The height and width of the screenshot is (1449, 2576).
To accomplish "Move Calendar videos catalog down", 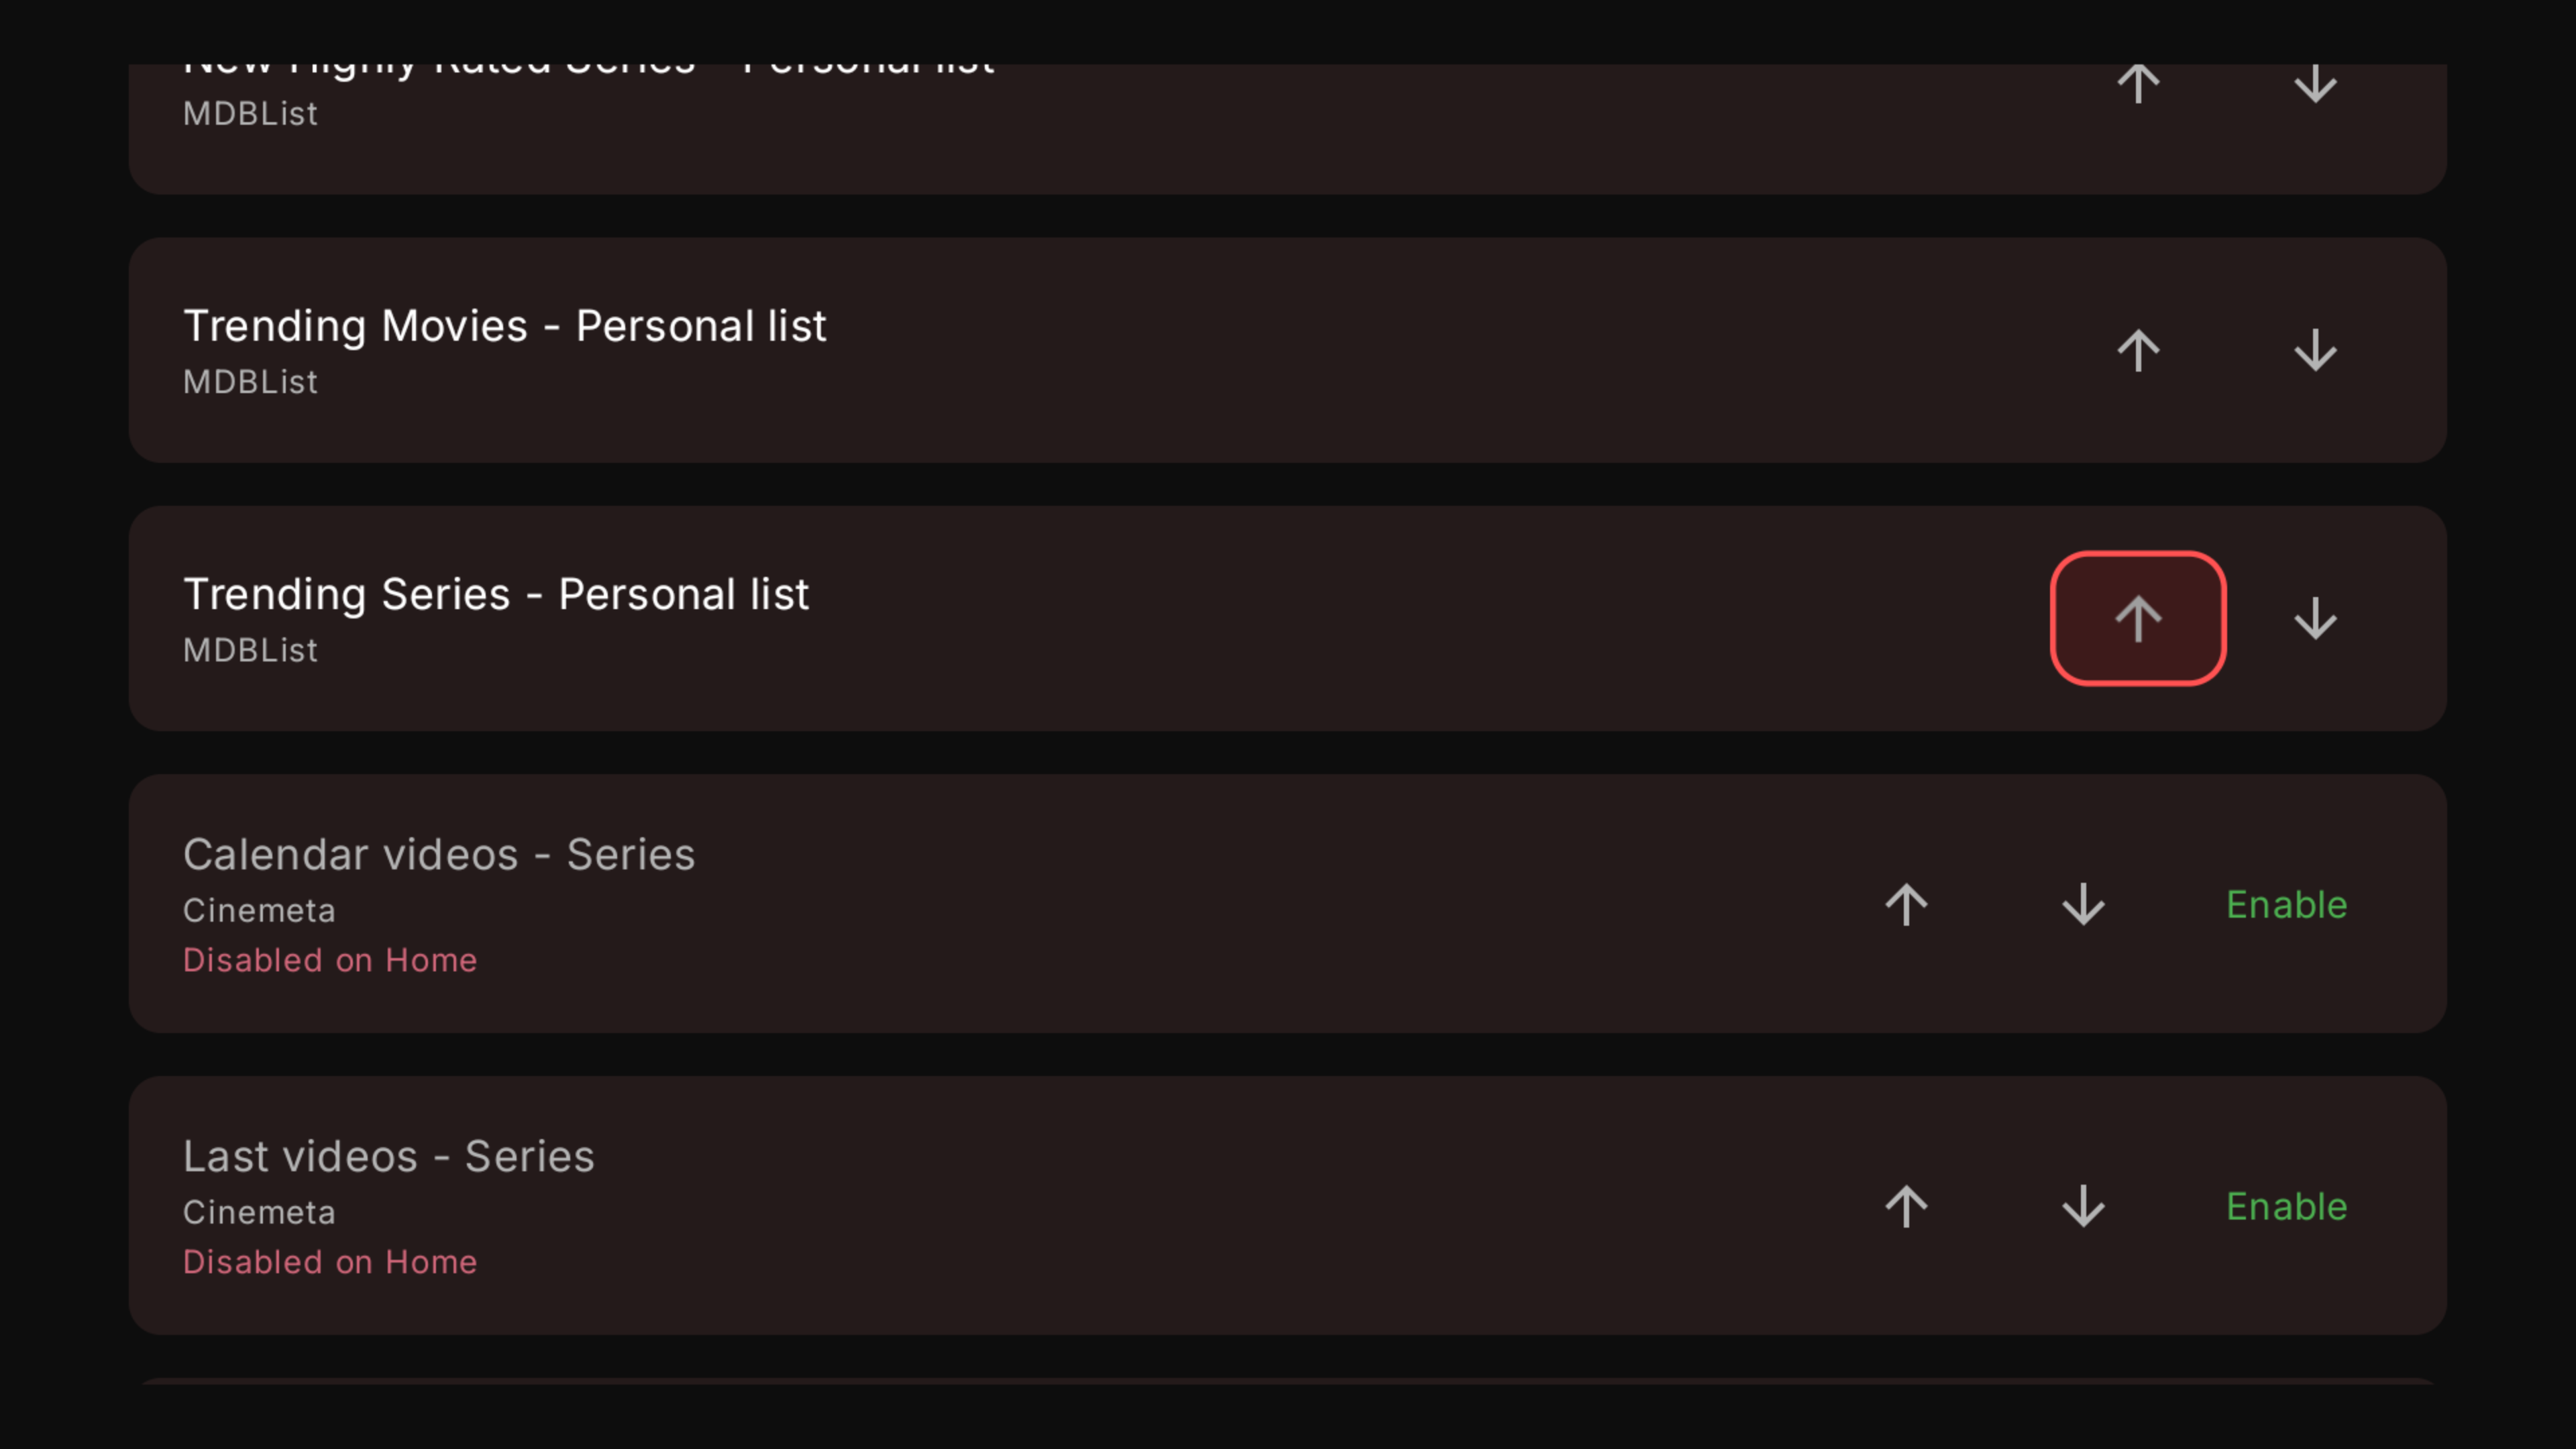I will point(2083,905).
